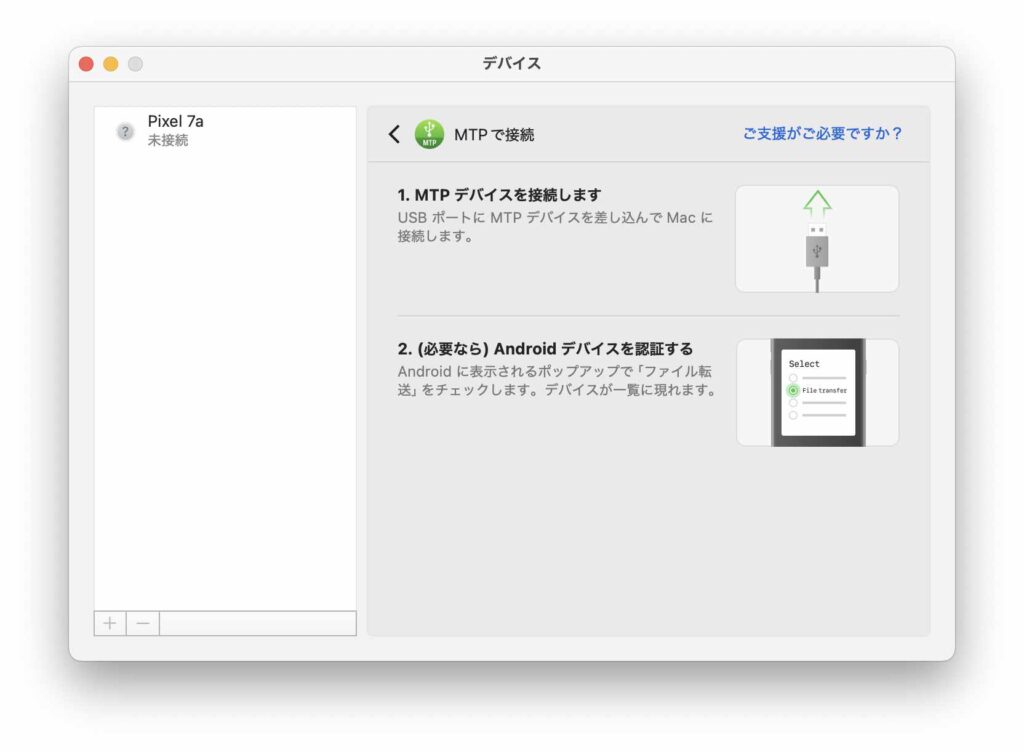This screenshot has height=752, width=1024.
Task: Click the radio button above File transfer
Action: tap(793, 378)
